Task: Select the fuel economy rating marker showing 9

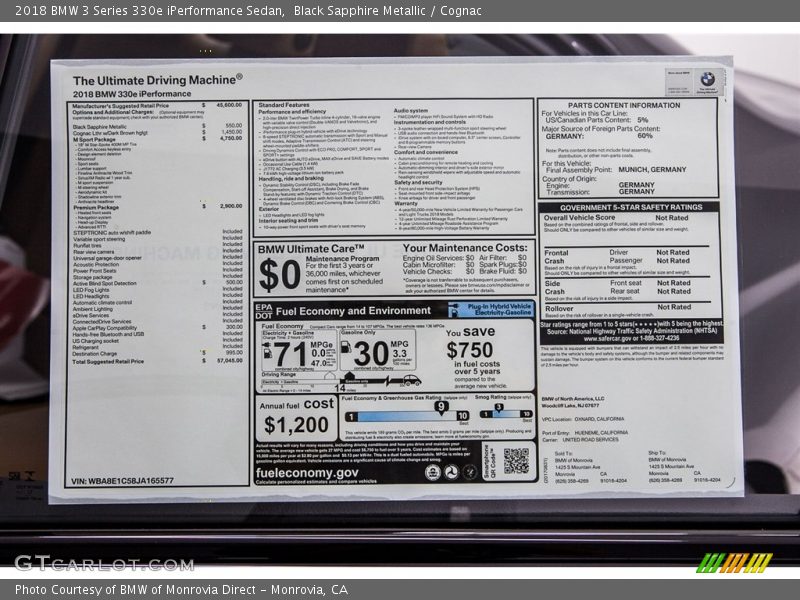Action: click(441, 407)
